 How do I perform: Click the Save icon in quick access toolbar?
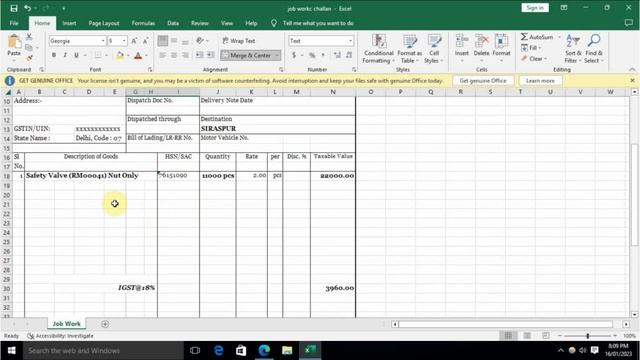14,8
